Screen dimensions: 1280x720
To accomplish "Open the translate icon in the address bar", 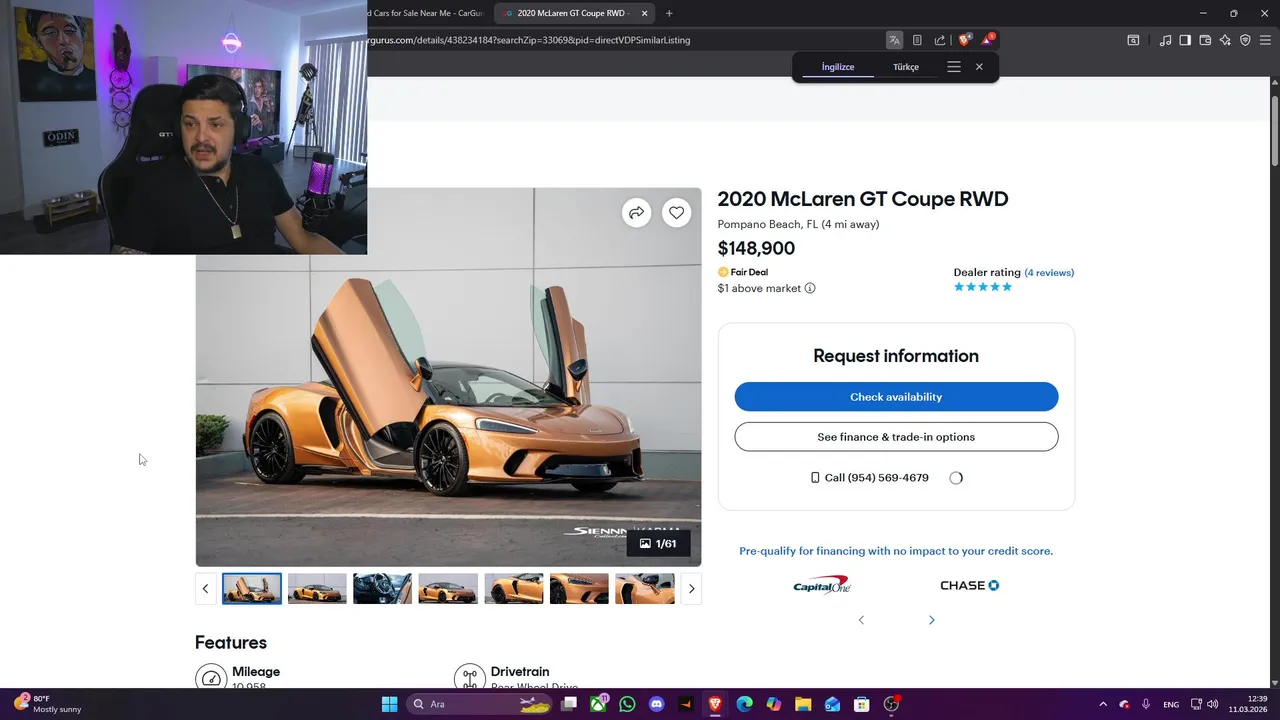I will click(x=894, y=40).
